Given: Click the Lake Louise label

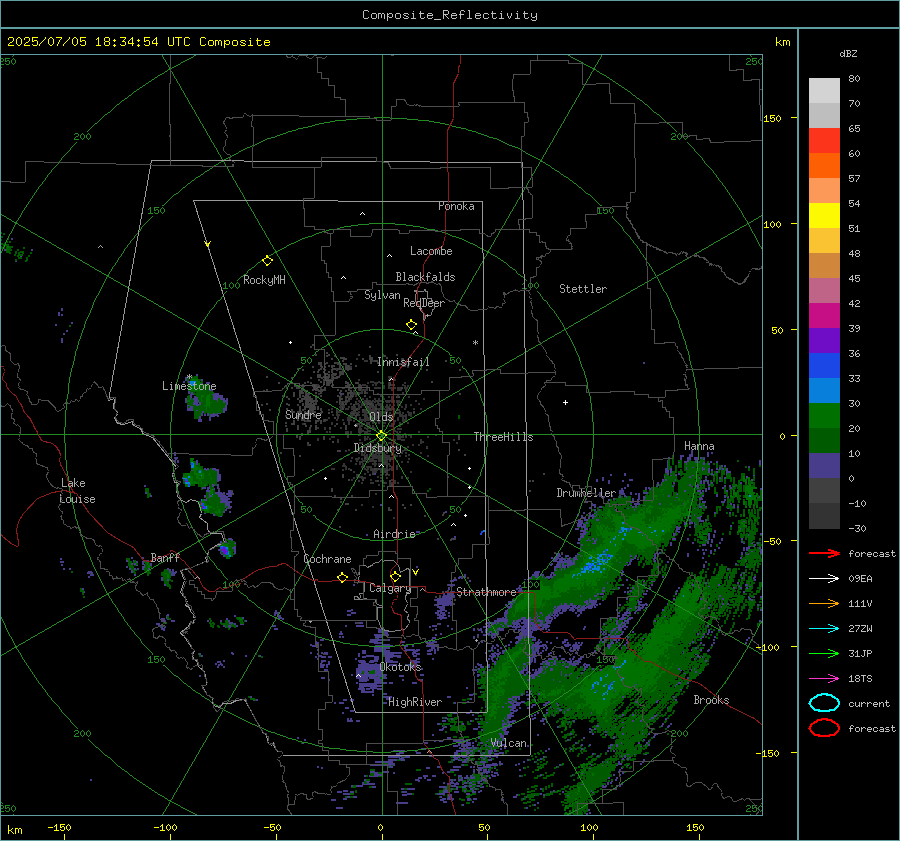Looking at the screenshot, I should [x=77, y=491].
